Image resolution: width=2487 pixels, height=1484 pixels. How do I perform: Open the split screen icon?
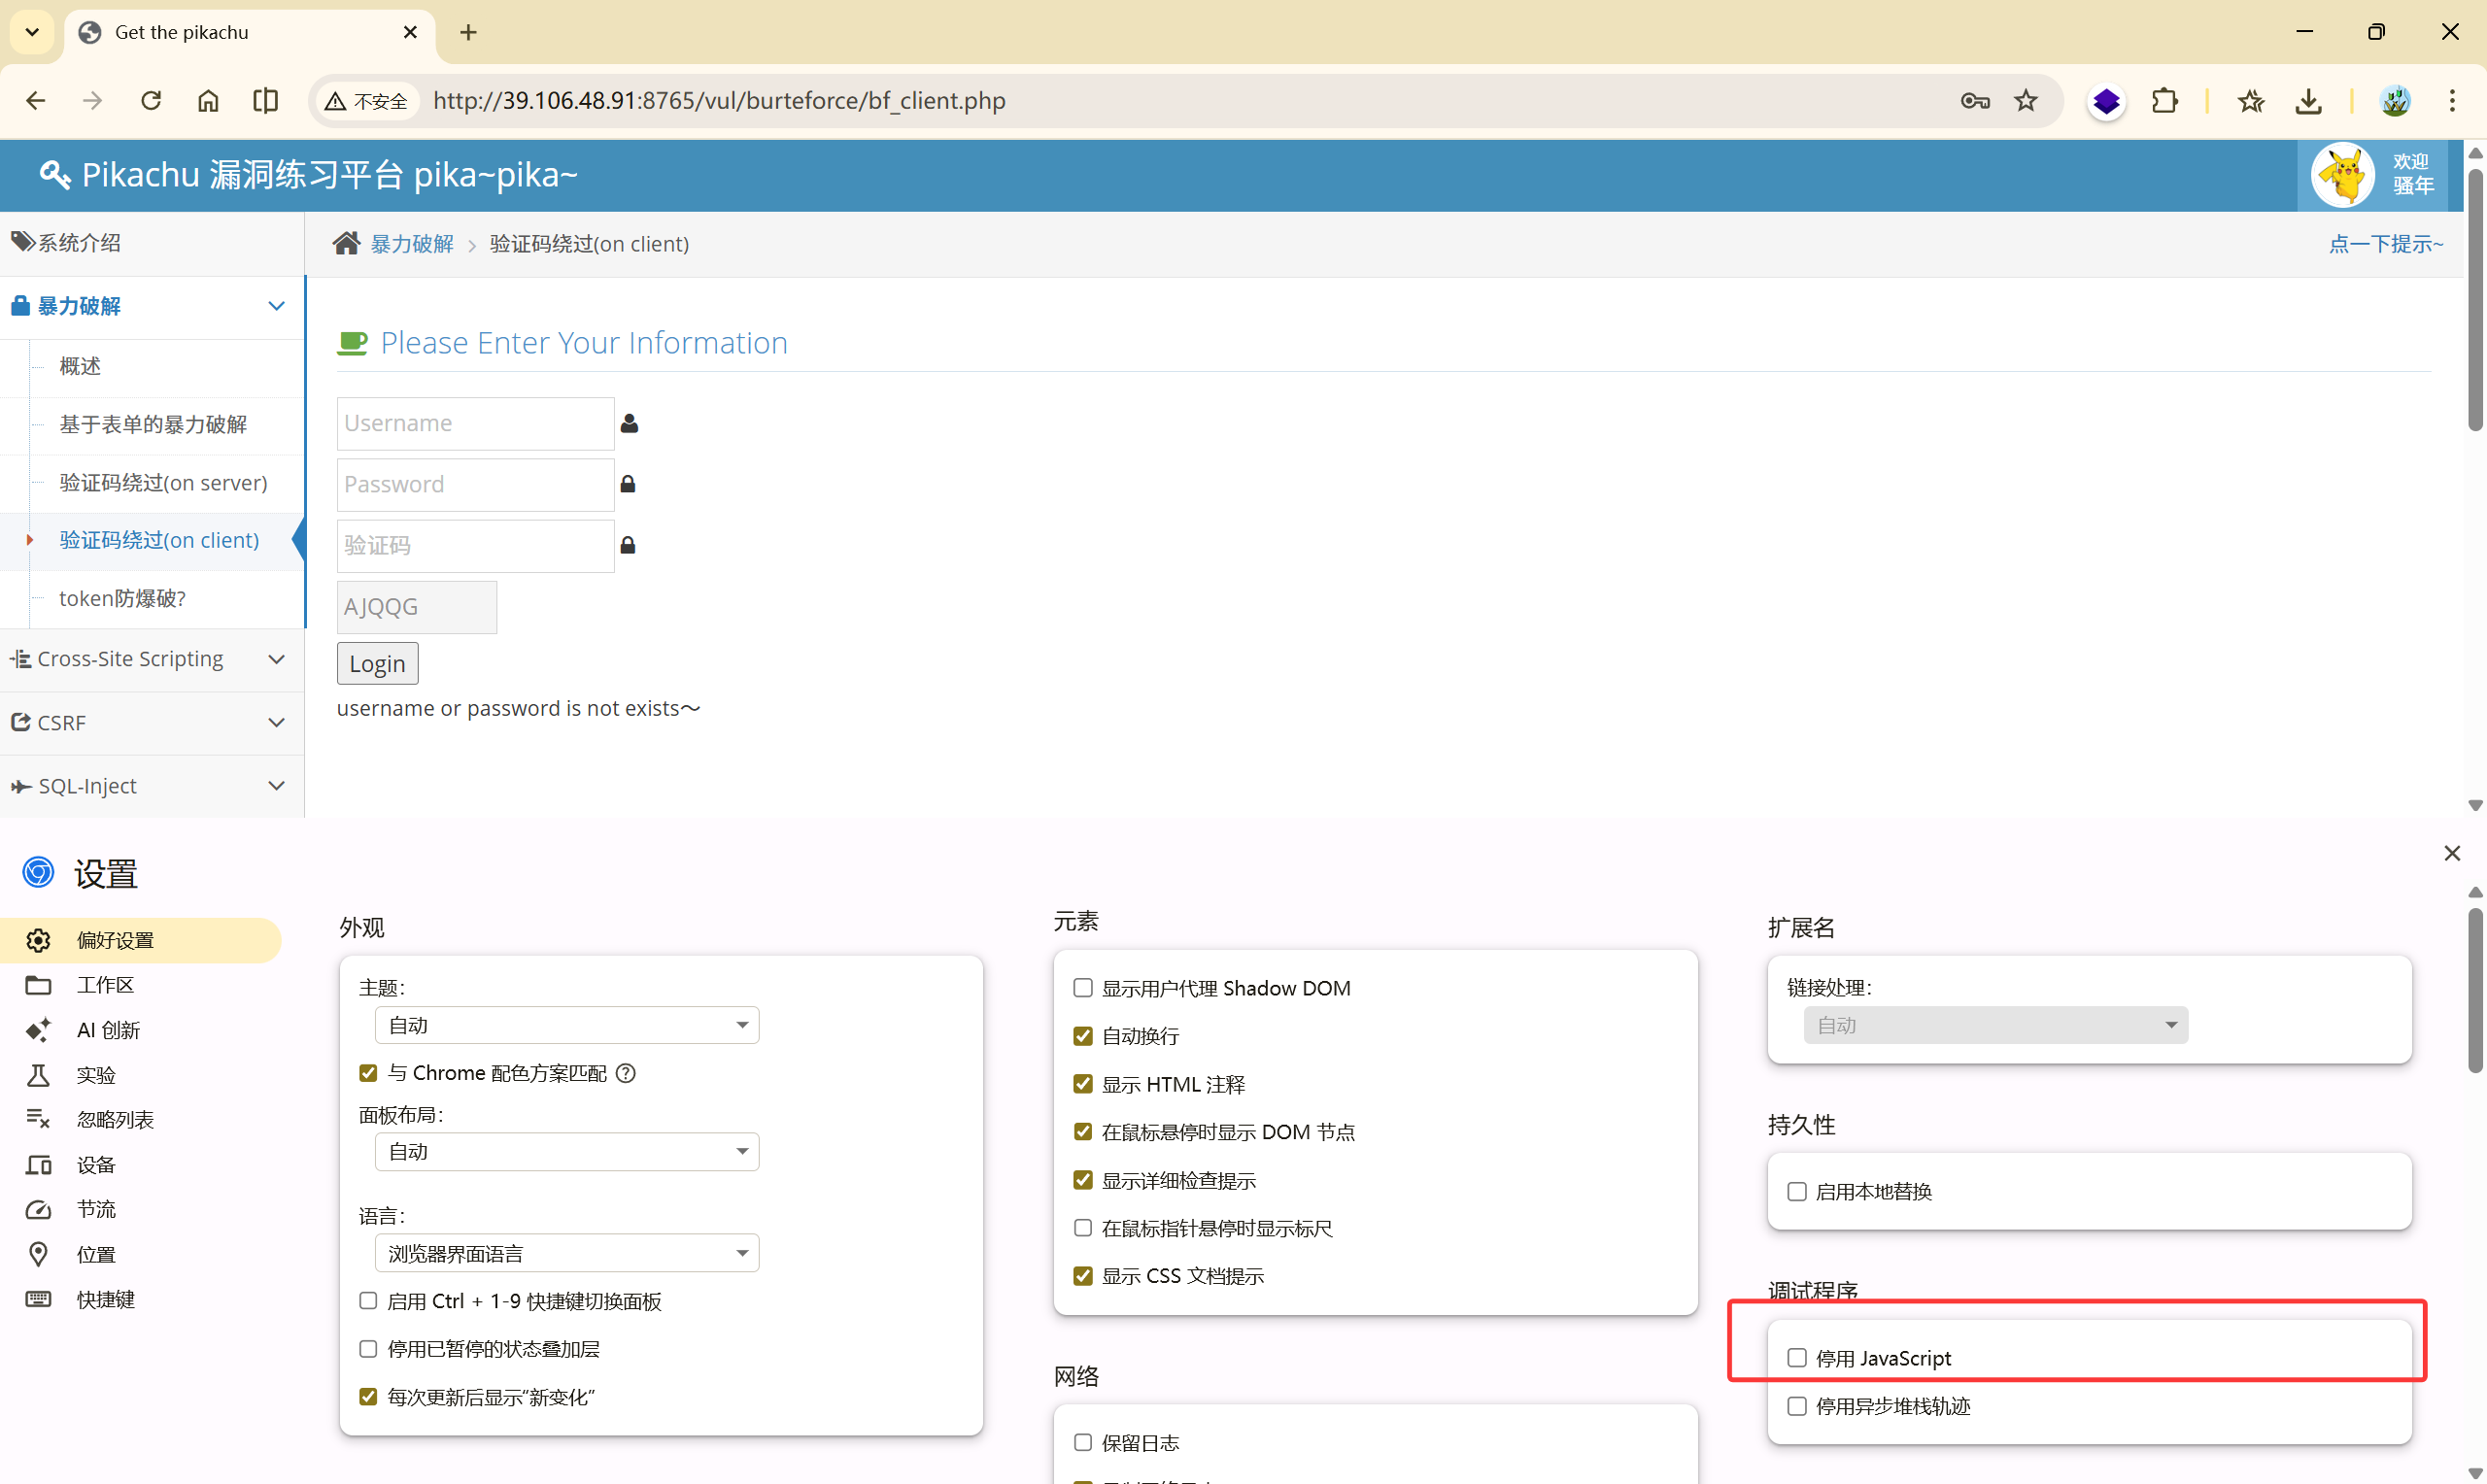point(265,101)
